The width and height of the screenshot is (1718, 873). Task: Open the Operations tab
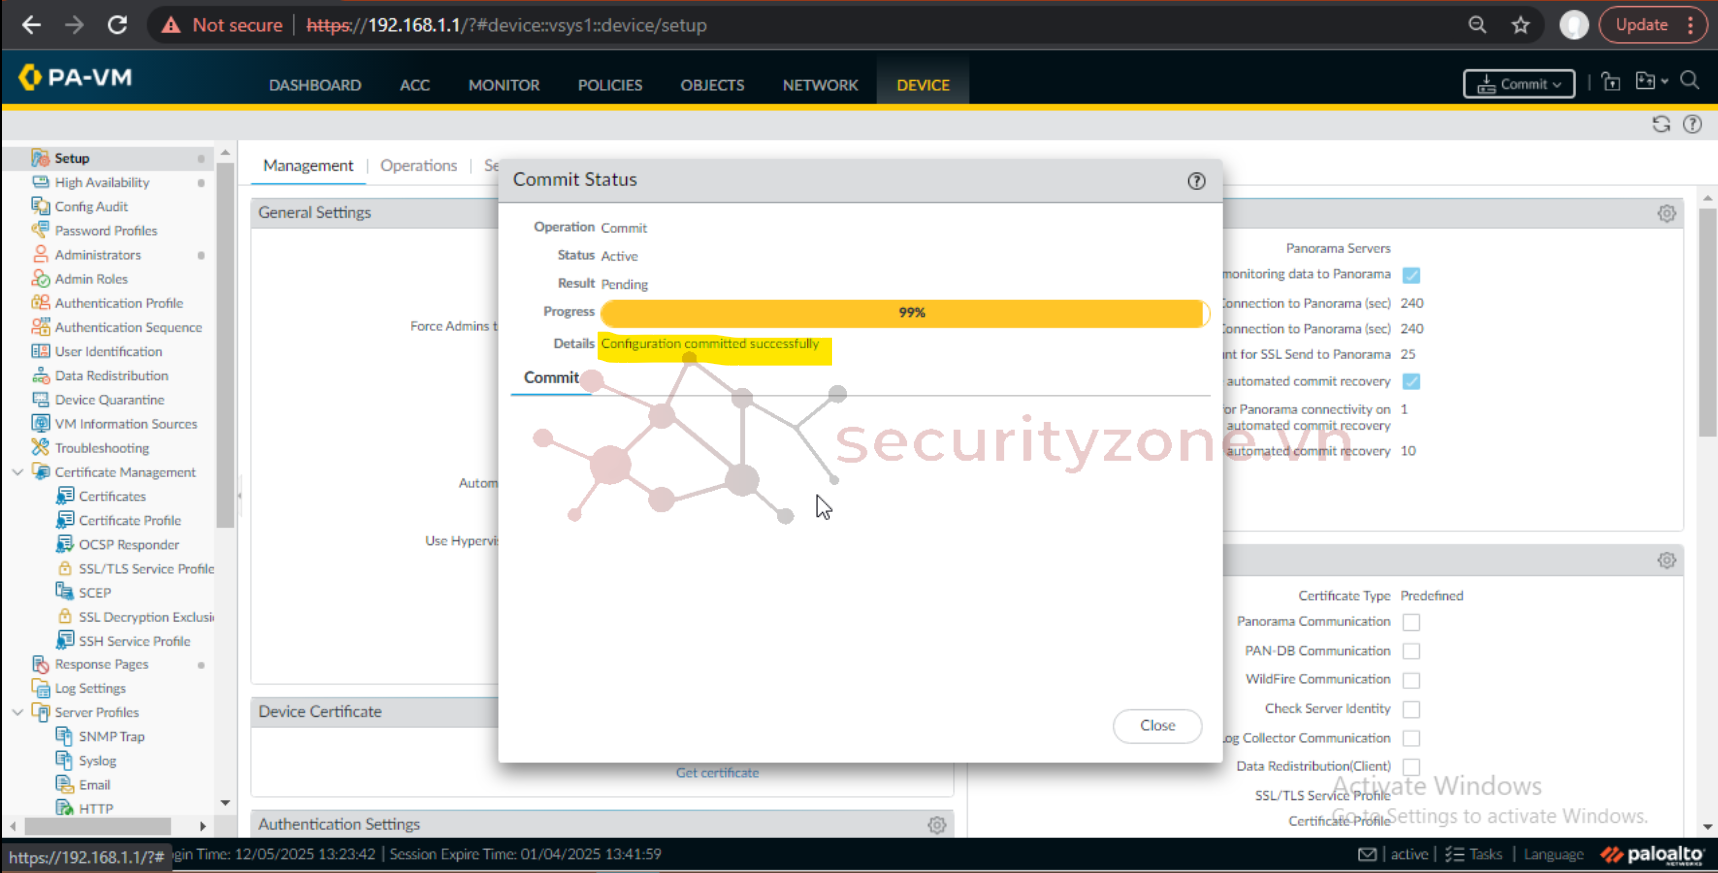point(418,166)
